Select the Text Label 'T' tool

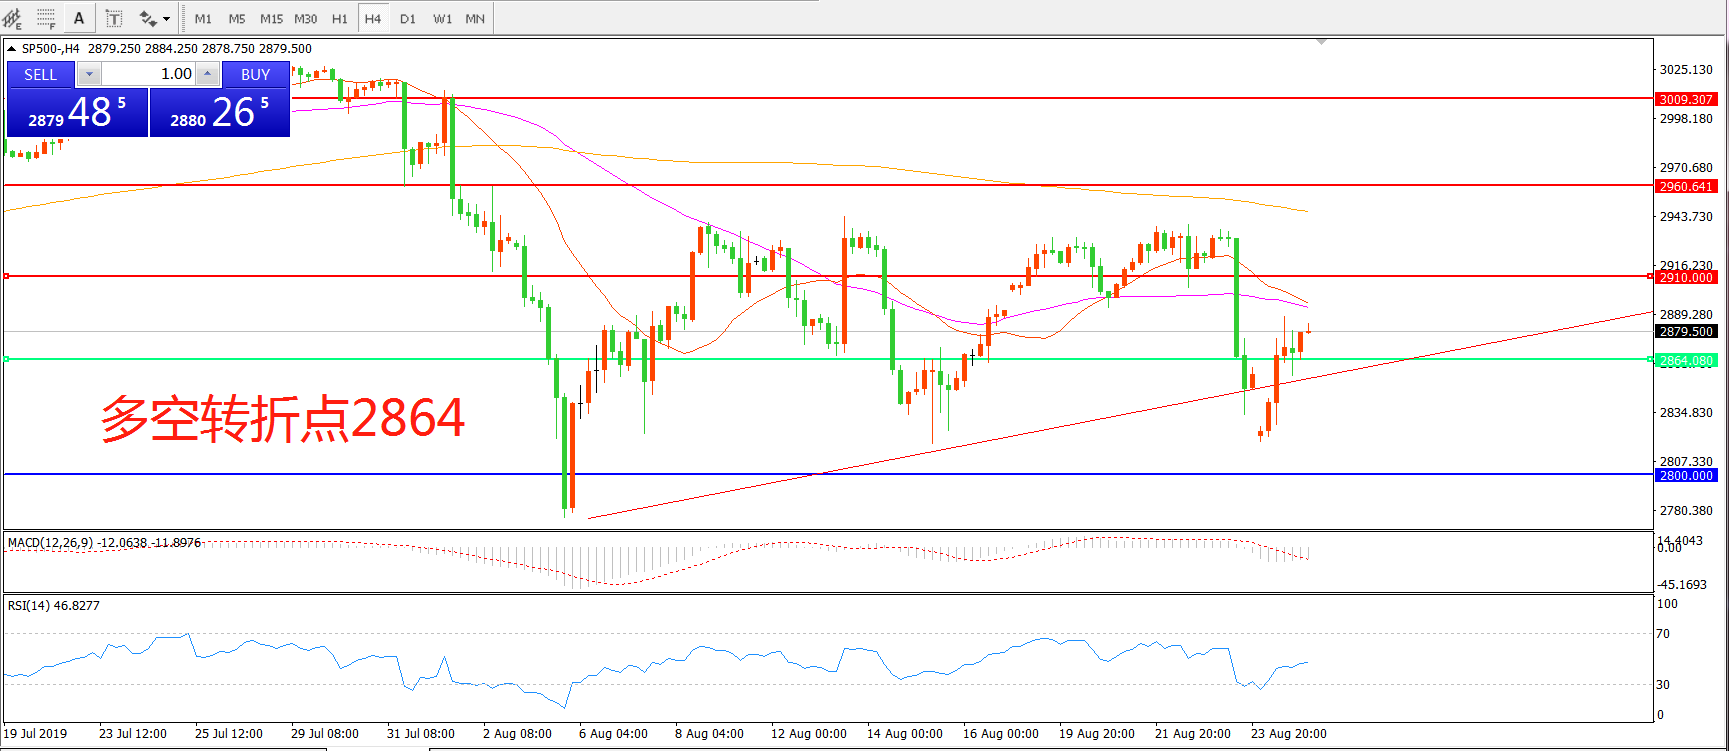(114, 18)
